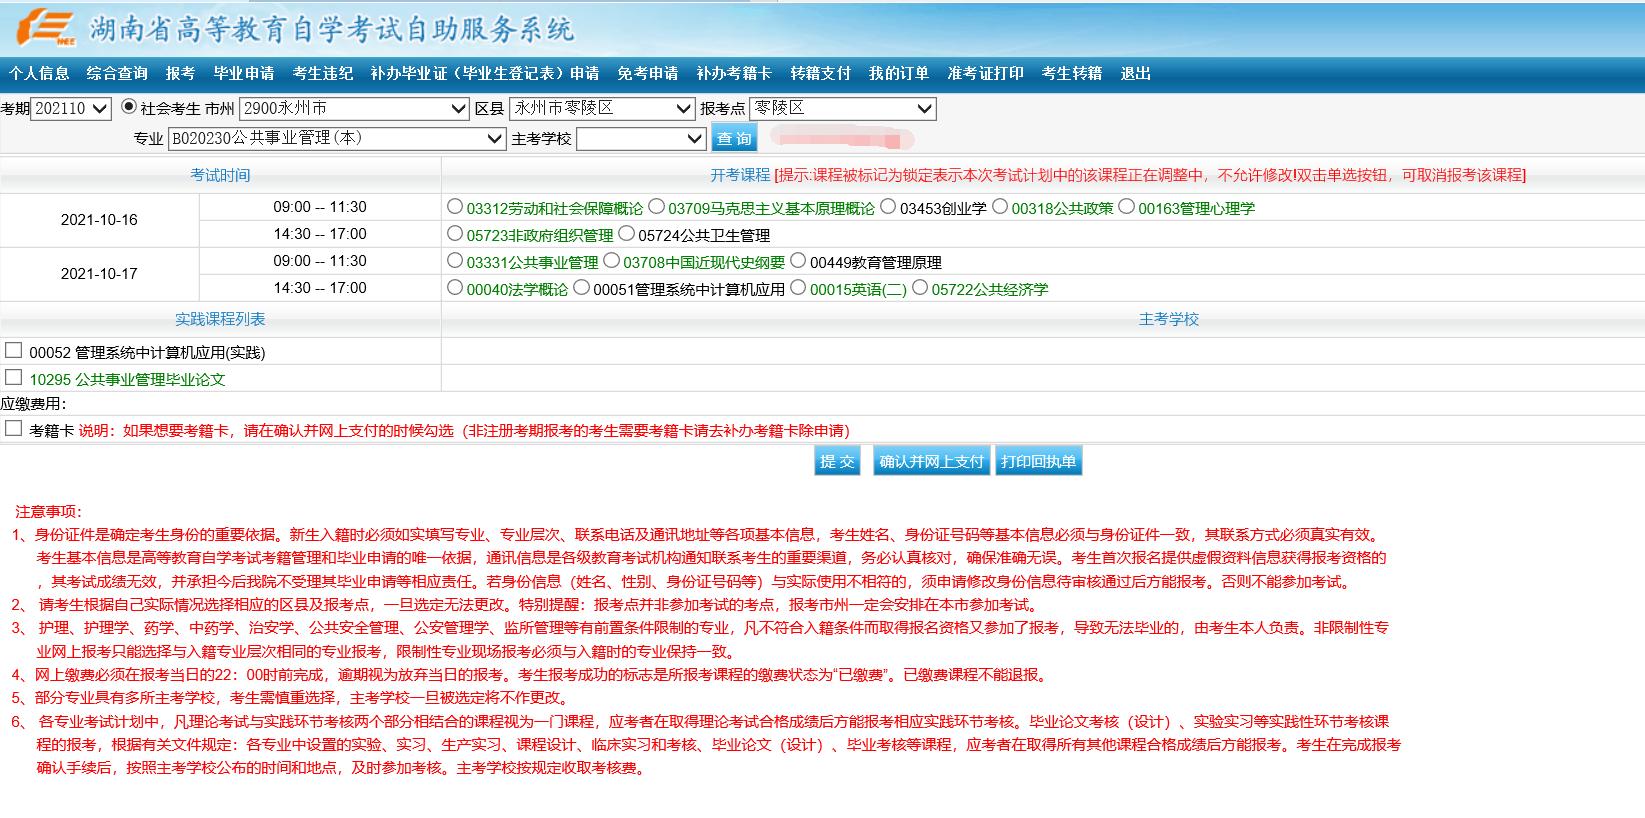
Task: Click the 开考课程 header text
Action: coord(740,175)
